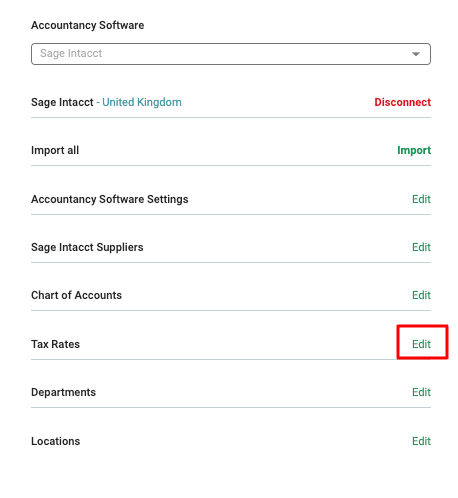Select the Chart of Accounts label
The image size is (458, 498).
pyautogui.click(x=76, y=295)
